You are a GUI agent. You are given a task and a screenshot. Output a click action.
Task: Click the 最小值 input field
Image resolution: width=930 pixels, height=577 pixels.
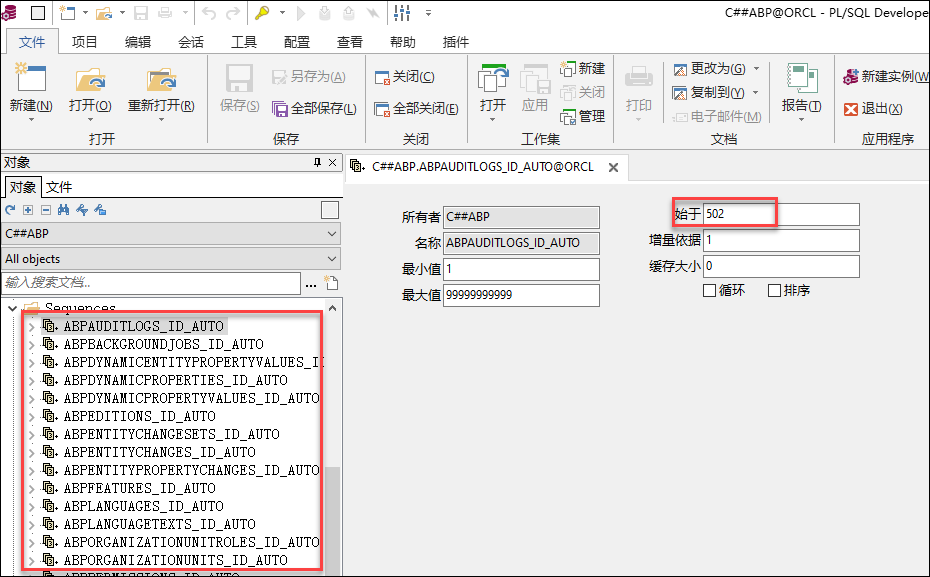521,269
